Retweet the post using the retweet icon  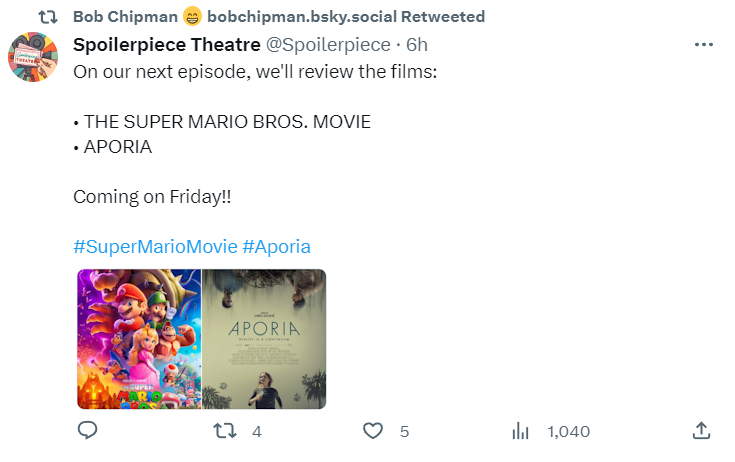tap(225, 431)
